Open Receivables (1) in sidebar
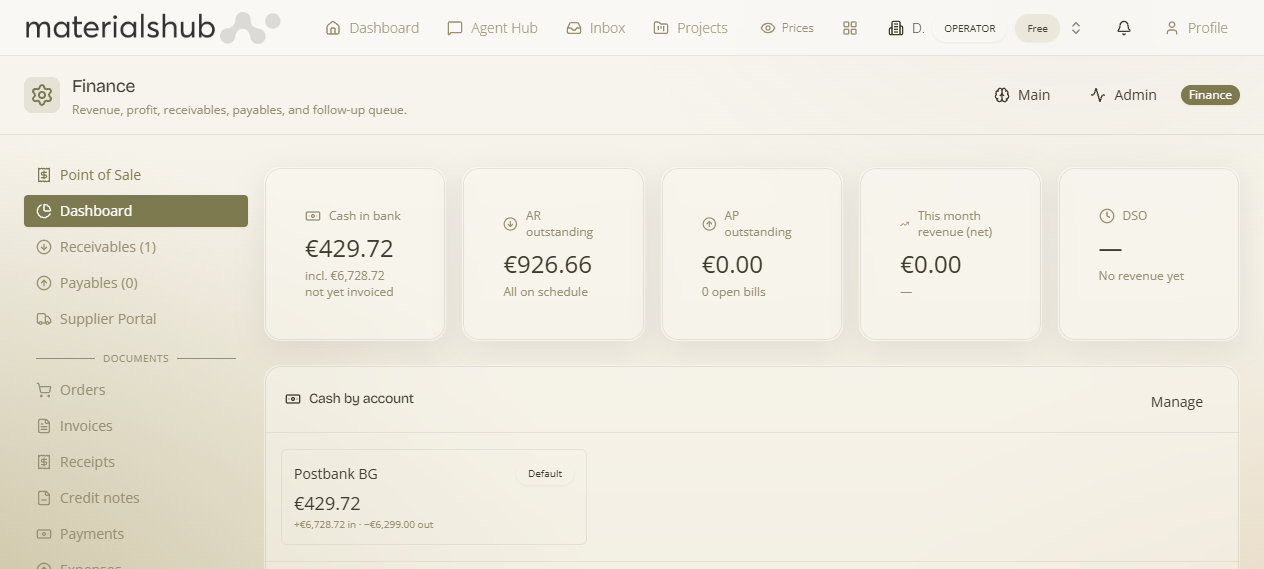1264x569 pixels. pos(136,247)
